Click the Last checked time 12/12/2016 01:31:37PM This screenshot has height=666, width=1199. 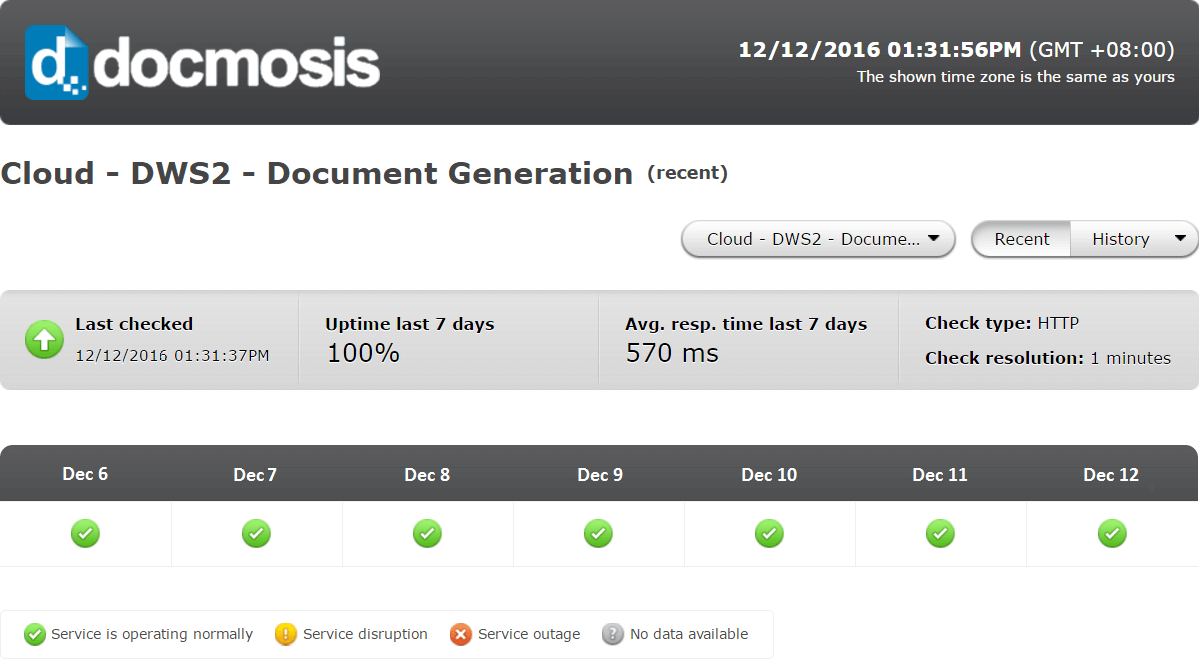point(172,356)
